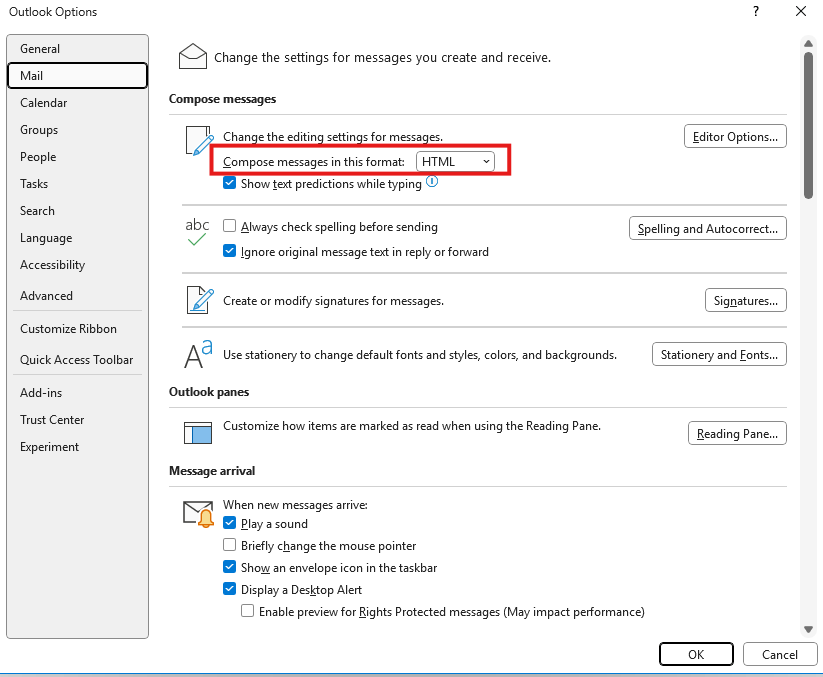Open Editor Options
The image size is (823, 677).
click(735, 136)
